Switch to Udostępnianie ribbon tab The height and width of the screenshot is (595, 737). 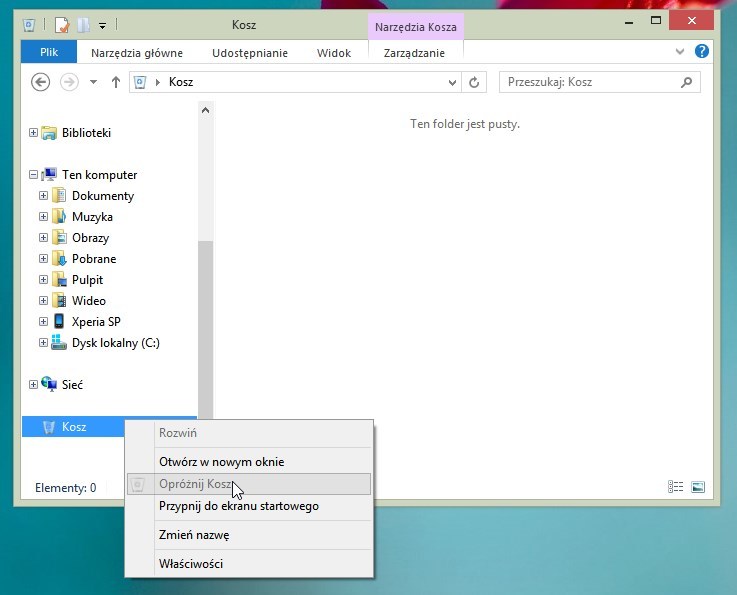tap(250, 53)
